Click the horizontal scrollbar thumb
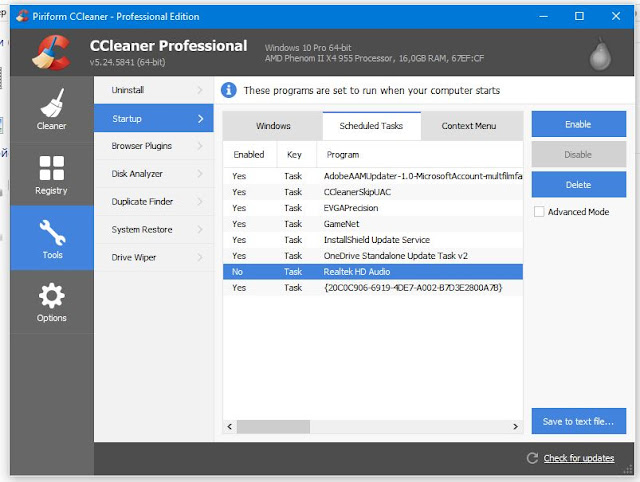Screen dimensions: 640x482 [273, 426]
